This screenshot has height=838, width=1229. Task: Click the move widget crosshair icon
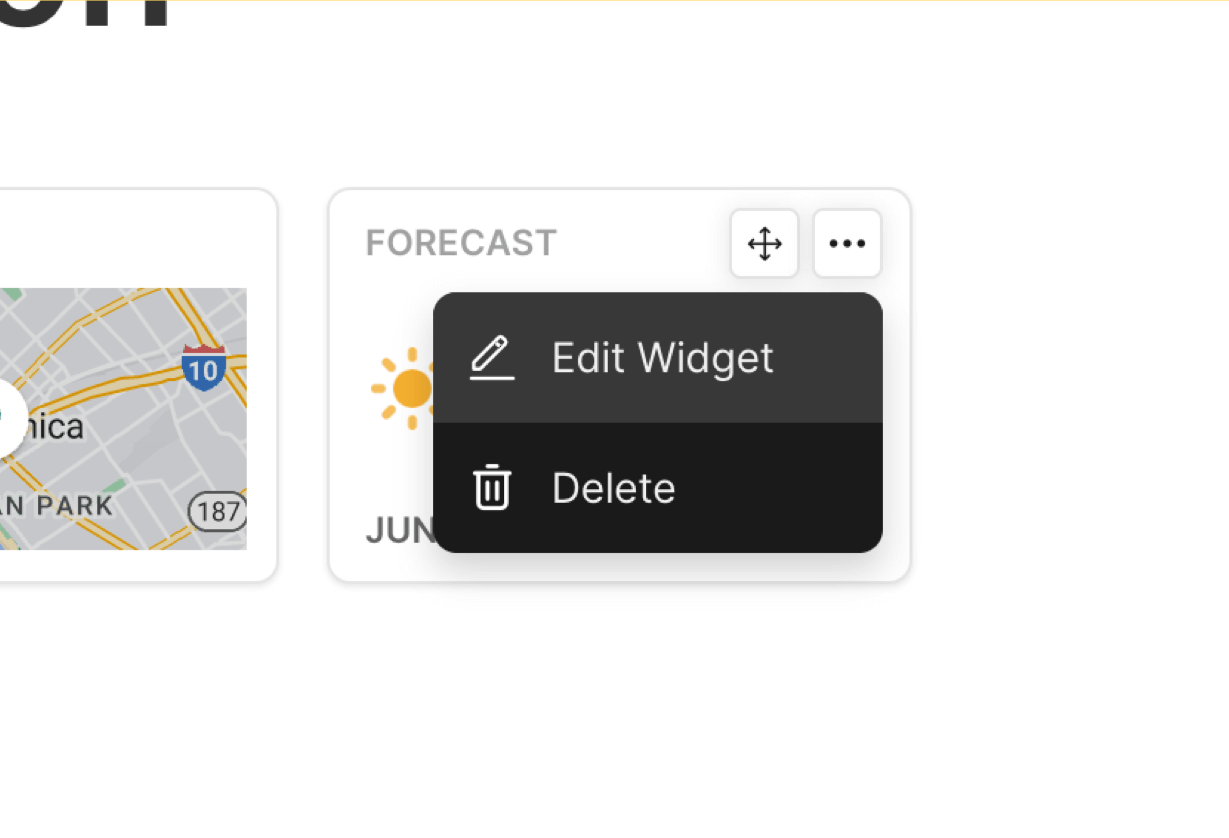point(764,244)
